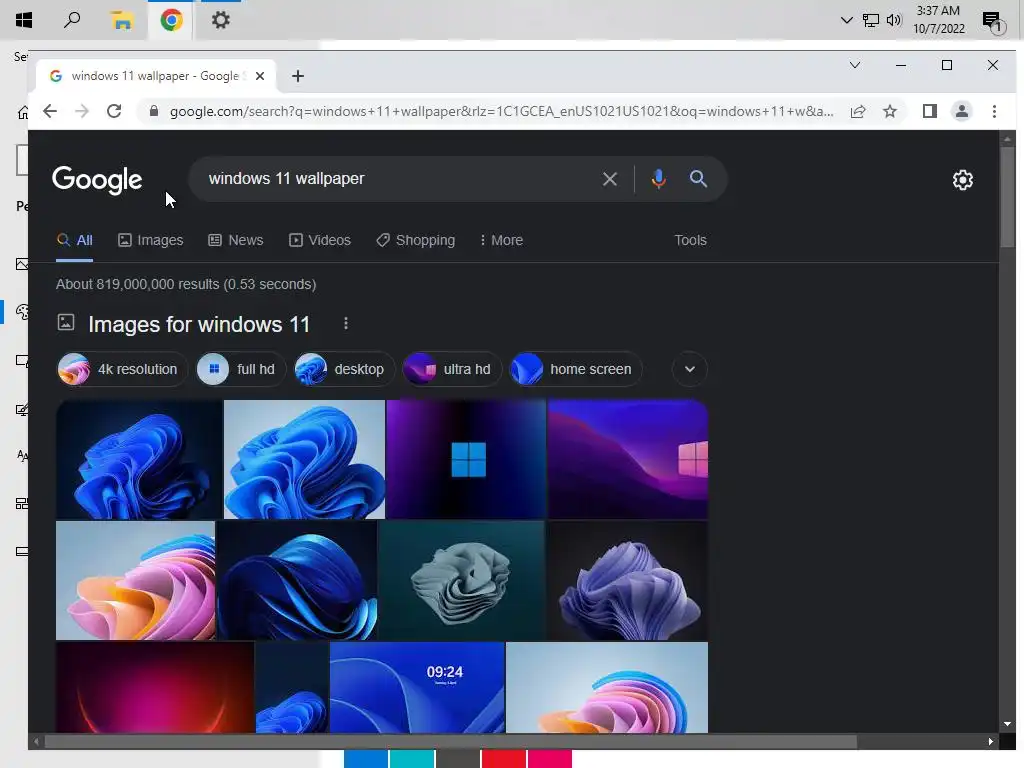The image size is (1024, 768).
Task: Pick the teal accent color swatch in Settings
Action: tap(411, 759)
